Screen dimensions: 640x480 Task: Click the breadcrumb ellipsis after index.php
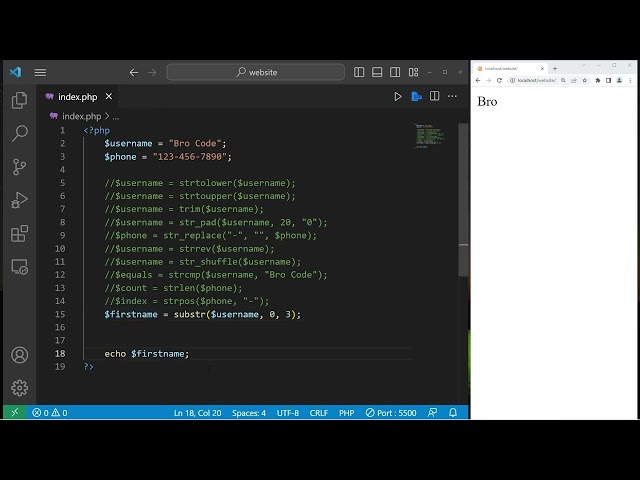pos(116,117)
